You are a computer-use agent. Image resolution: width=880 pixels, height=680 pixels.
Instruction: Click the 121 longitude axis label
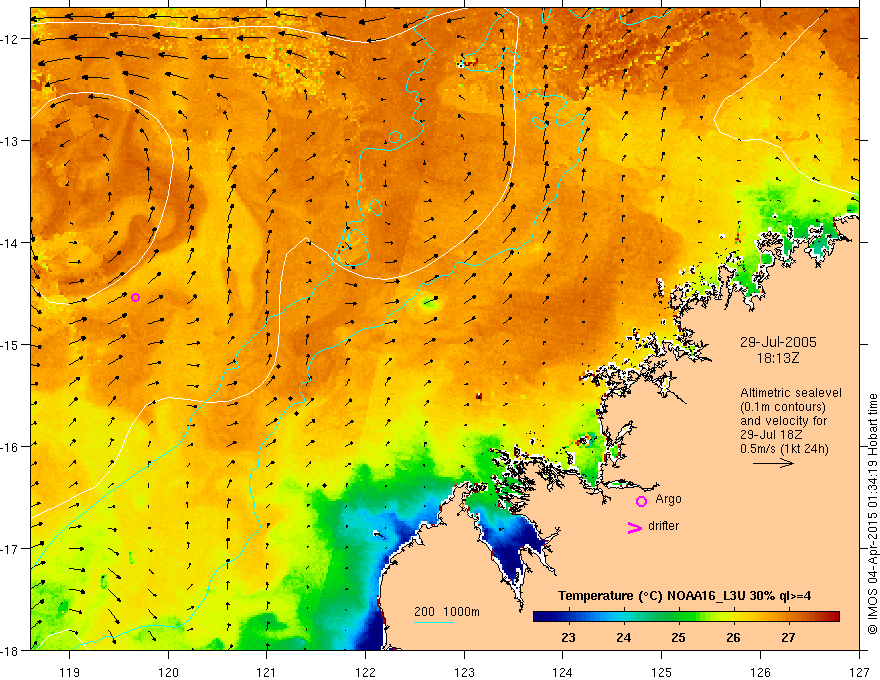pyautogui.click(x=267, y=672)
